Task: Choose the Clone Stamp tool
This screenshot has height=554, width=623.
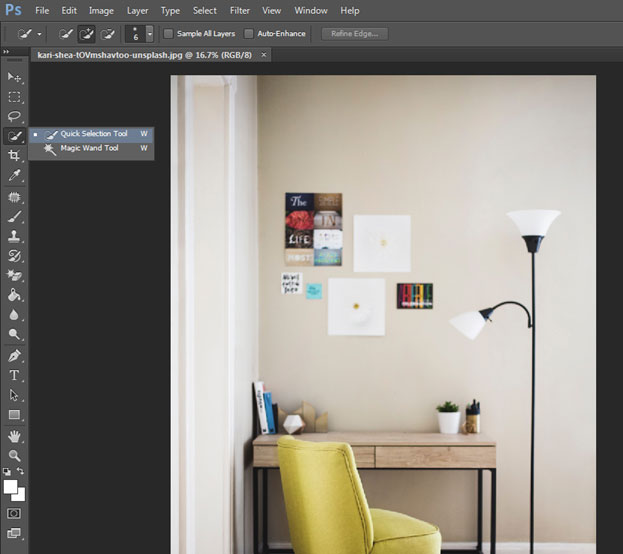Action: [x=14, y=236]
